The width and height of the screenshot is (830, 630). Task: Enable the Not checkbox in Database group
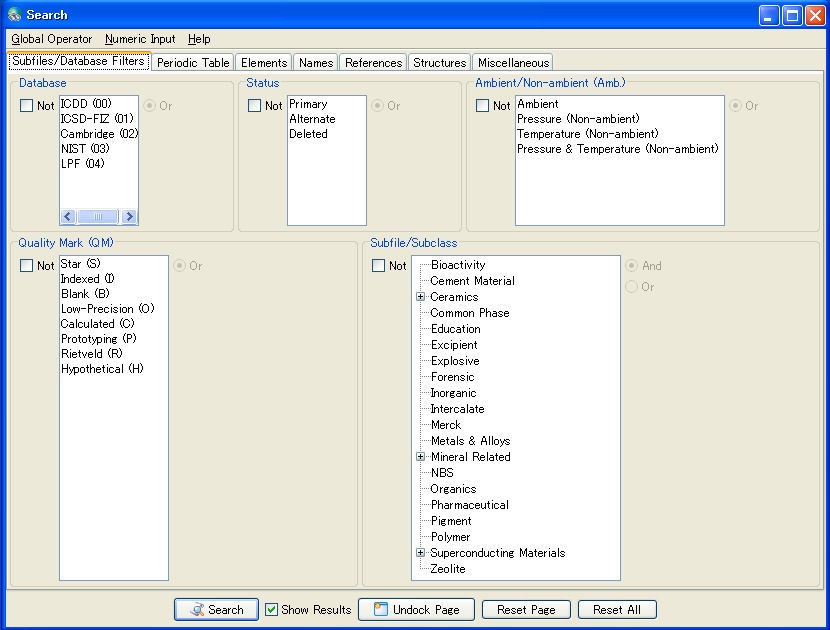tap(27, 105)
